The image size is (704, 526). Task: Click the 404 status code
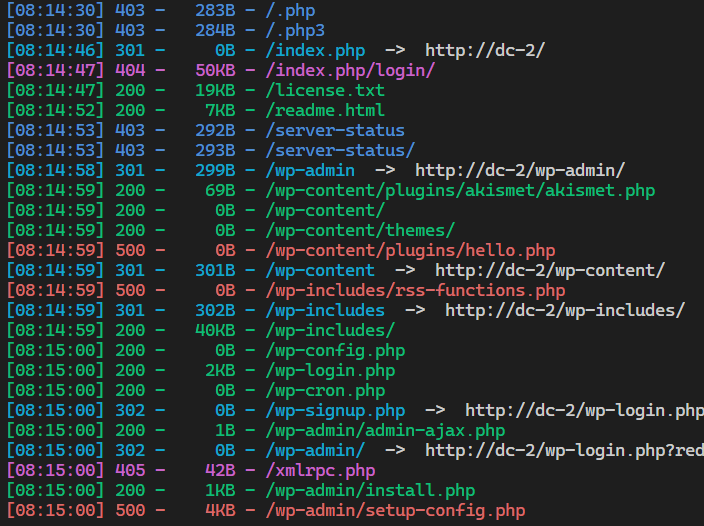[130, 70]
